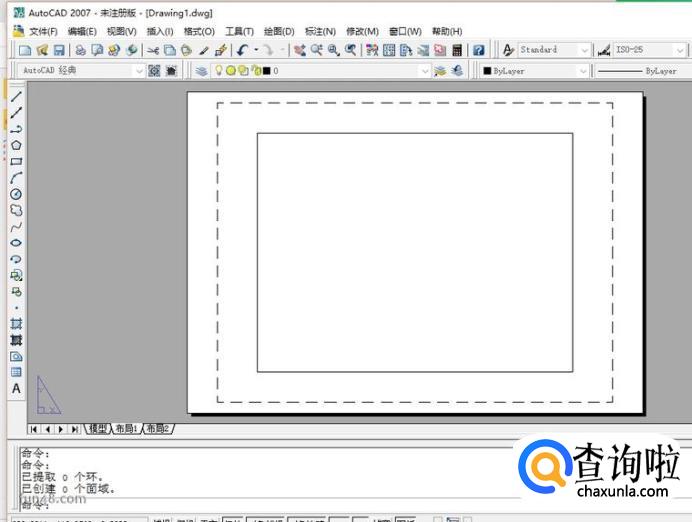Select the Rectangle drawing tool
The height and width of the screenshot is (522, 692).
[x=16, y=161]
